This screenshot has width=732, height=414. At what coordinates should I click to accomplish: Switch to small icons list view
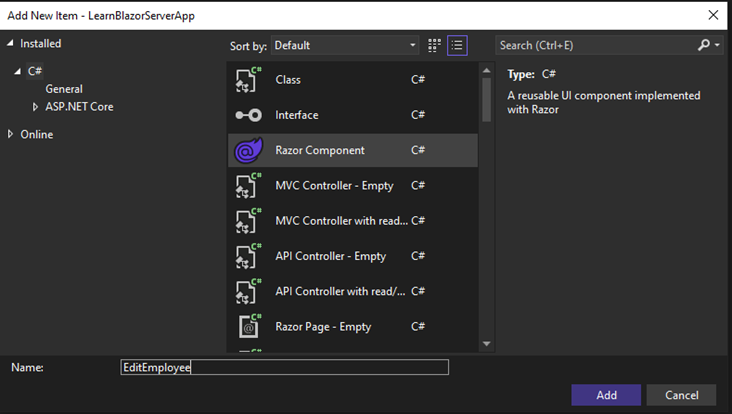click(457, 45)
